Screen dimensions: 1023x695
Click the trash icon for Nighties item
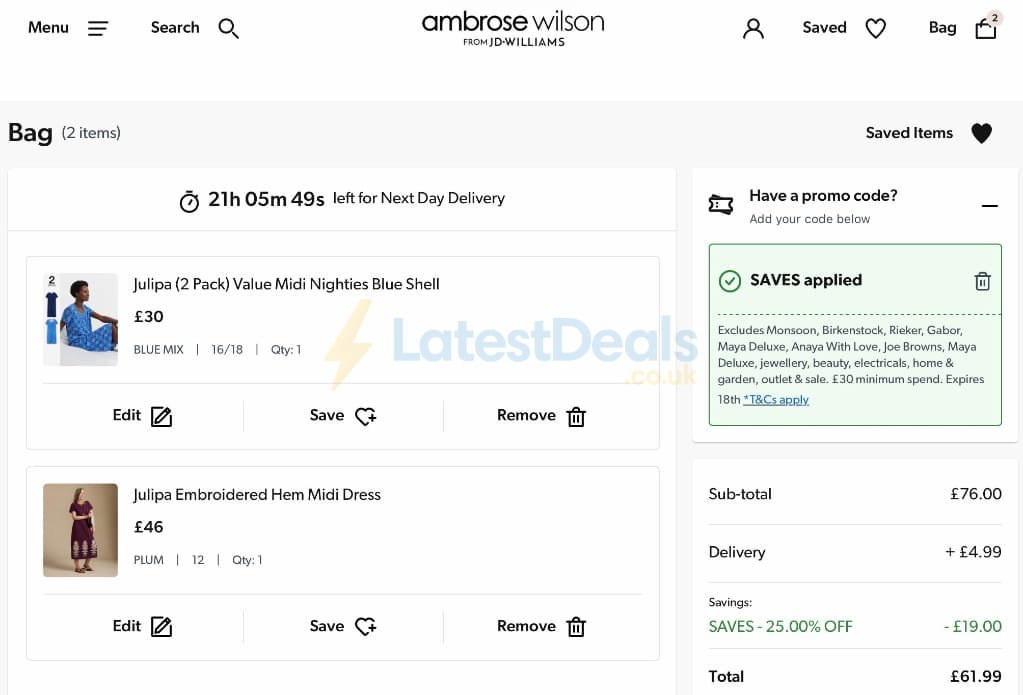pyautogui.click(x=576, y=416)
